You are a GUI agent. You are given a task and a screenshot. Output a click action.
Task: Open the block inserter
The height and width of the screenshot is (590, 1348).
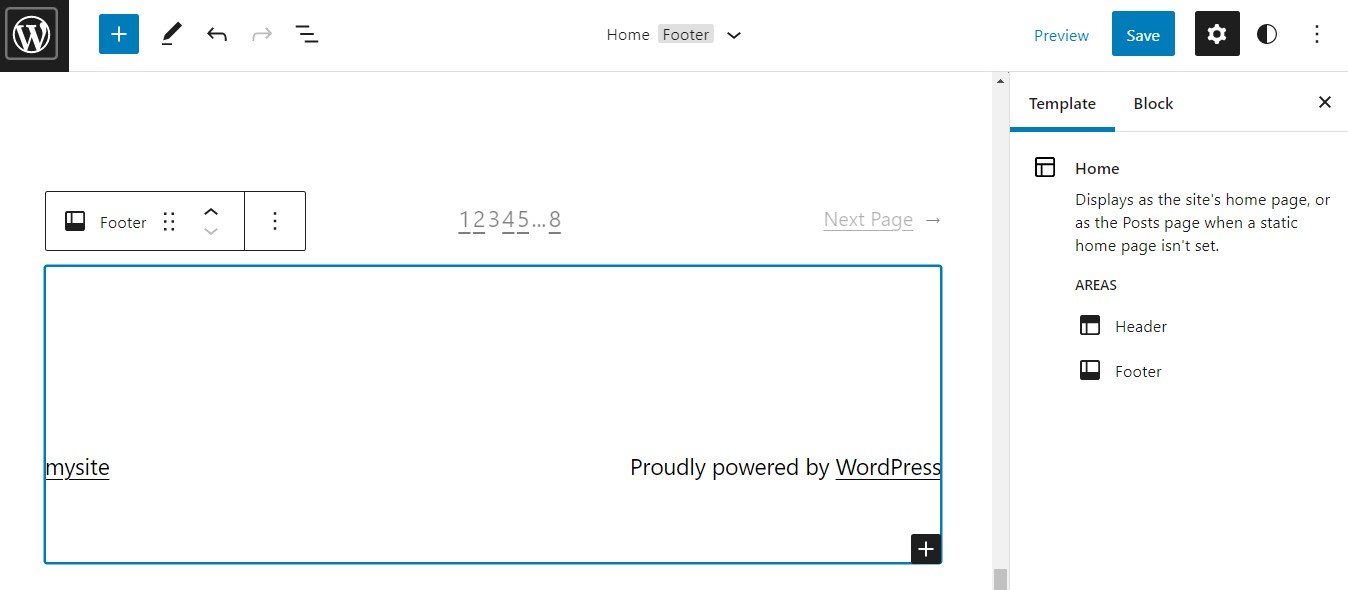119,34
